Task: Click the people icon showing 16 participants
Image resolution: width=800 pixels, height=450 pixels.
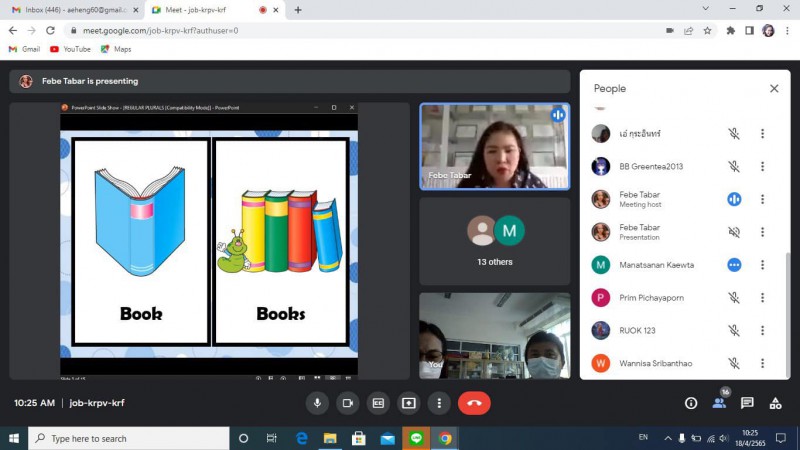Action: (719, 403)
